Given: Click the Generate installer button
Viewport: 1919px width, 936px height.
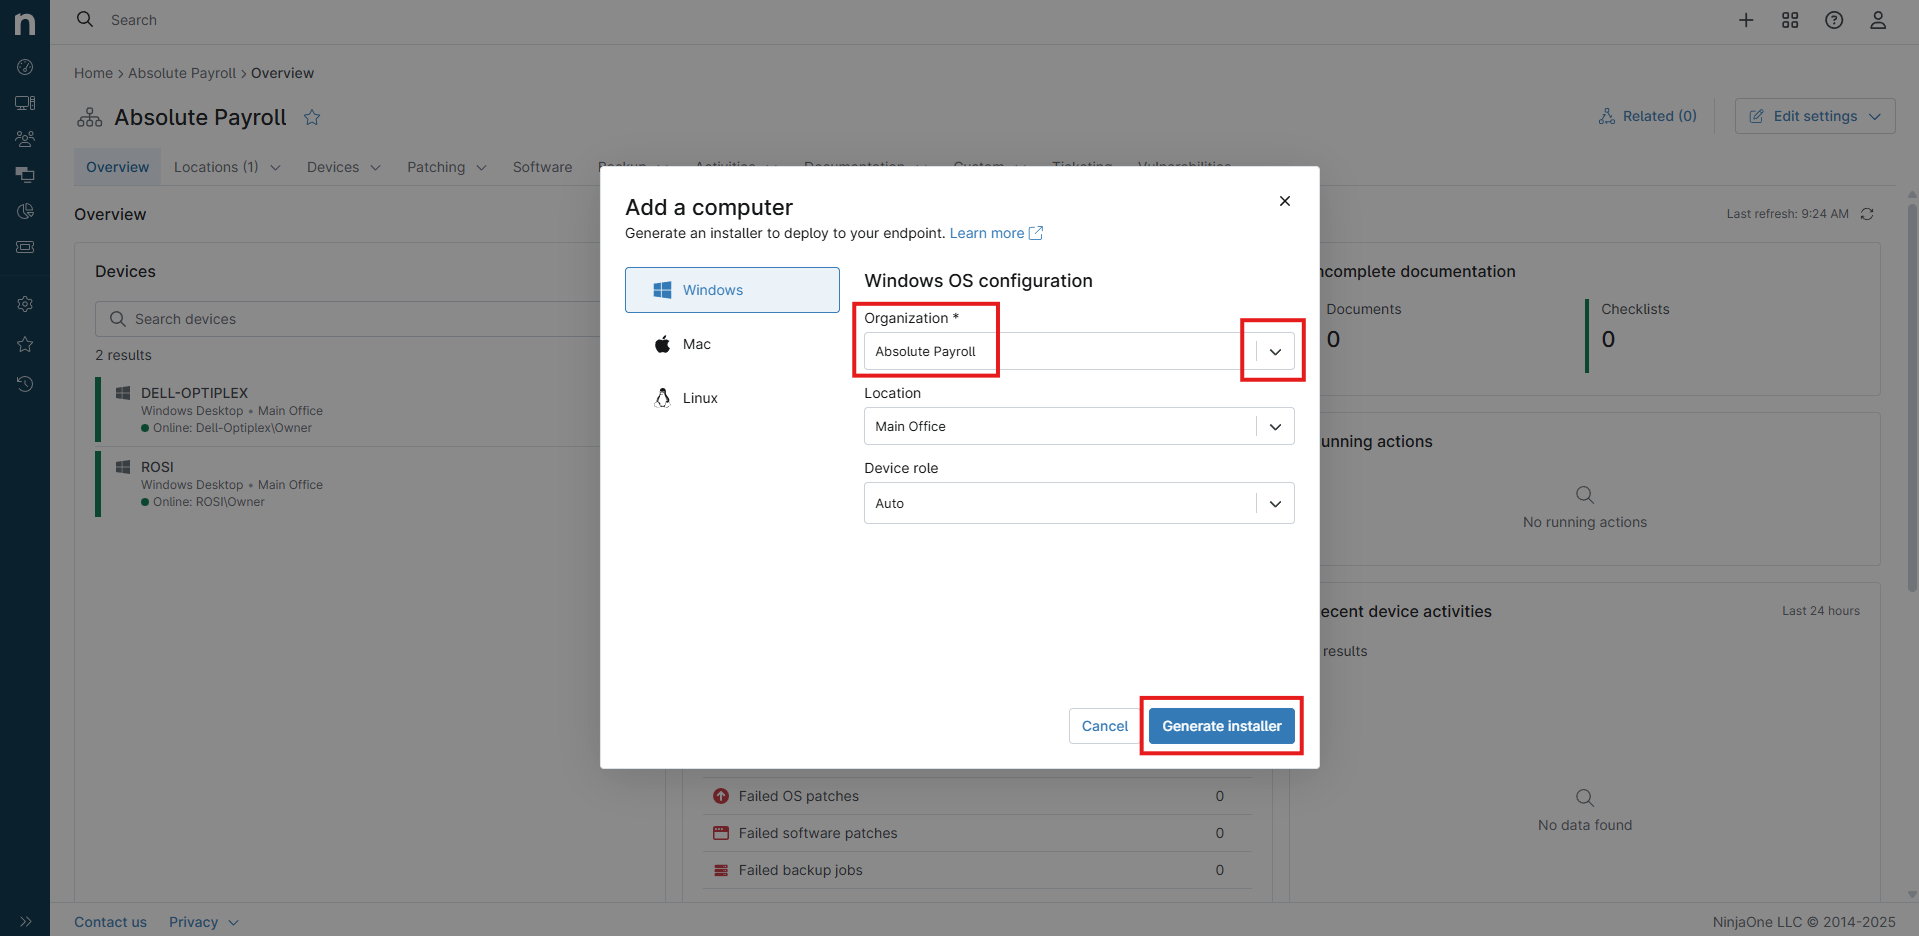Looking at the screenshot, I should pyautogui.click(x=1221, y=726).
